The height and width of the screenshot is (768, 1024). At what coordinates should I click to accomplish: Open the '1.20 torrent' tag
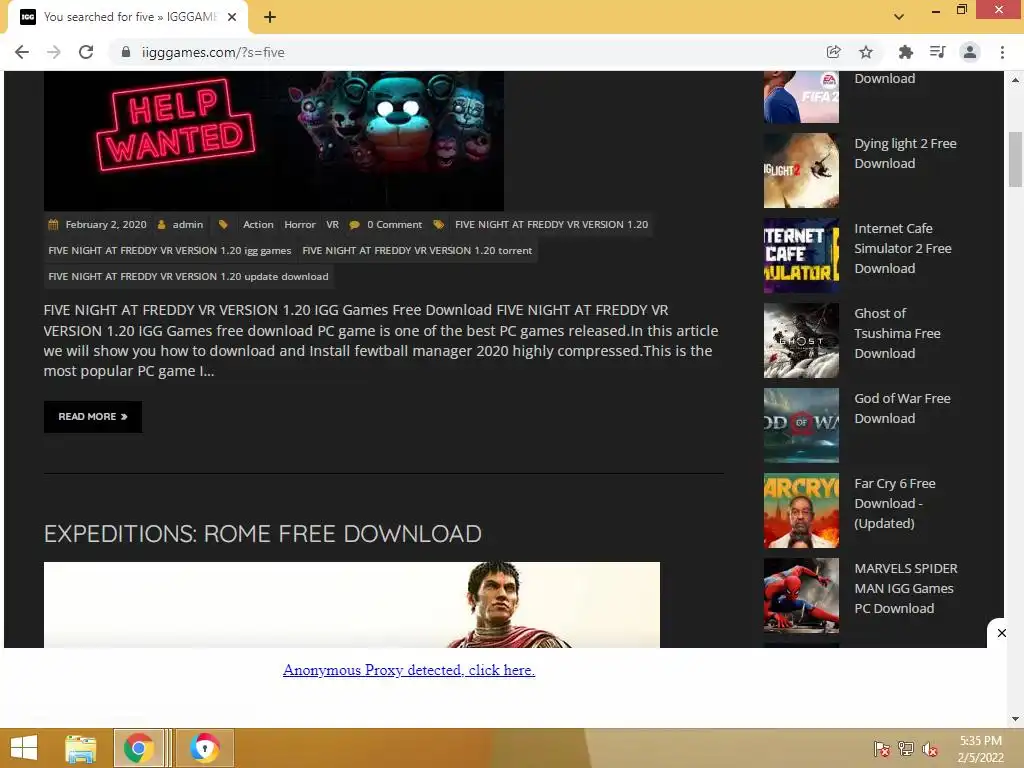tap(417, 251)
